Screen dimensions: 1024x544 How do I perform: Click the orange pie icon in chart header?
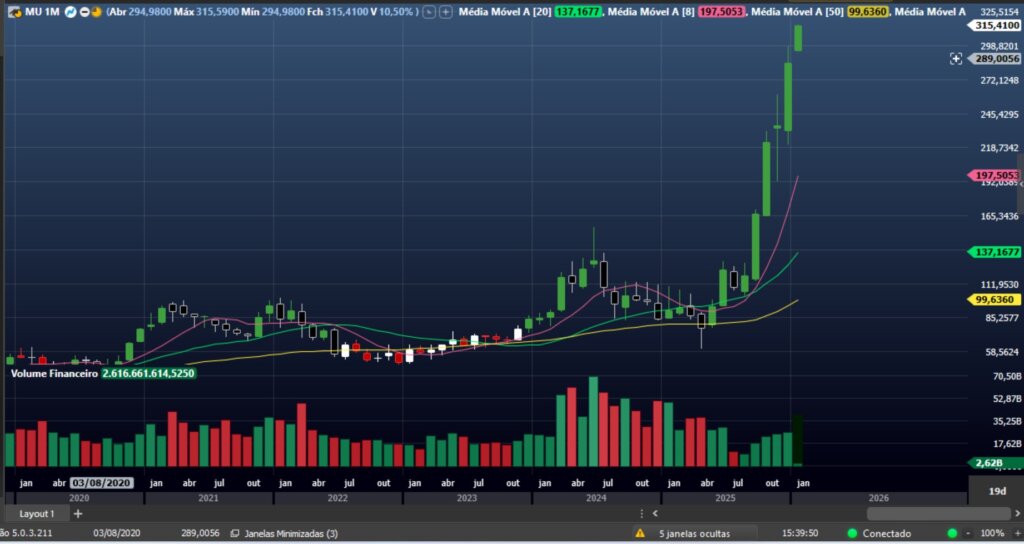(97, 12)
